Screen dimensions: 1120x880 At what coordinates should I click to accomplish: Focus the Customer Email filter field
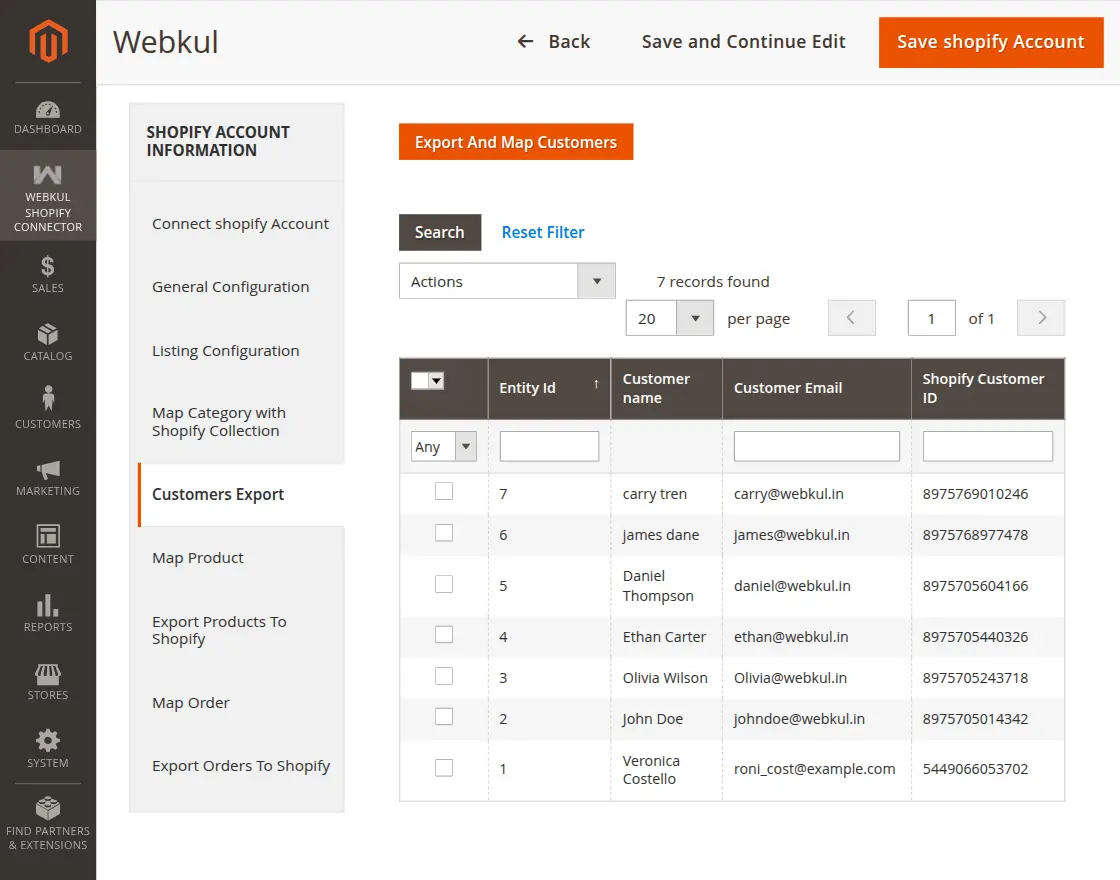coord(816,446)
